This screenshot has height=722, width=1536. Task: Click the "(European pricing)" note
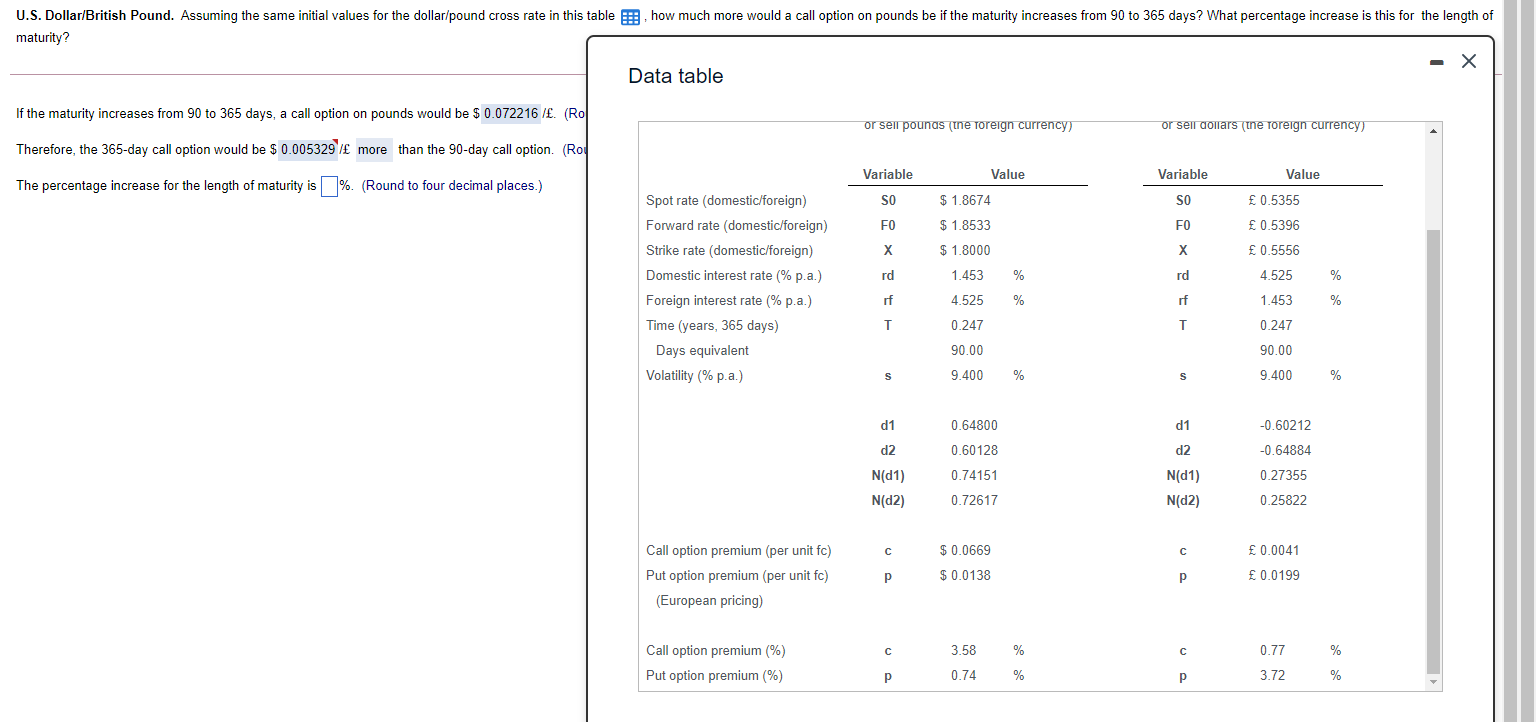tap(709, 601)
